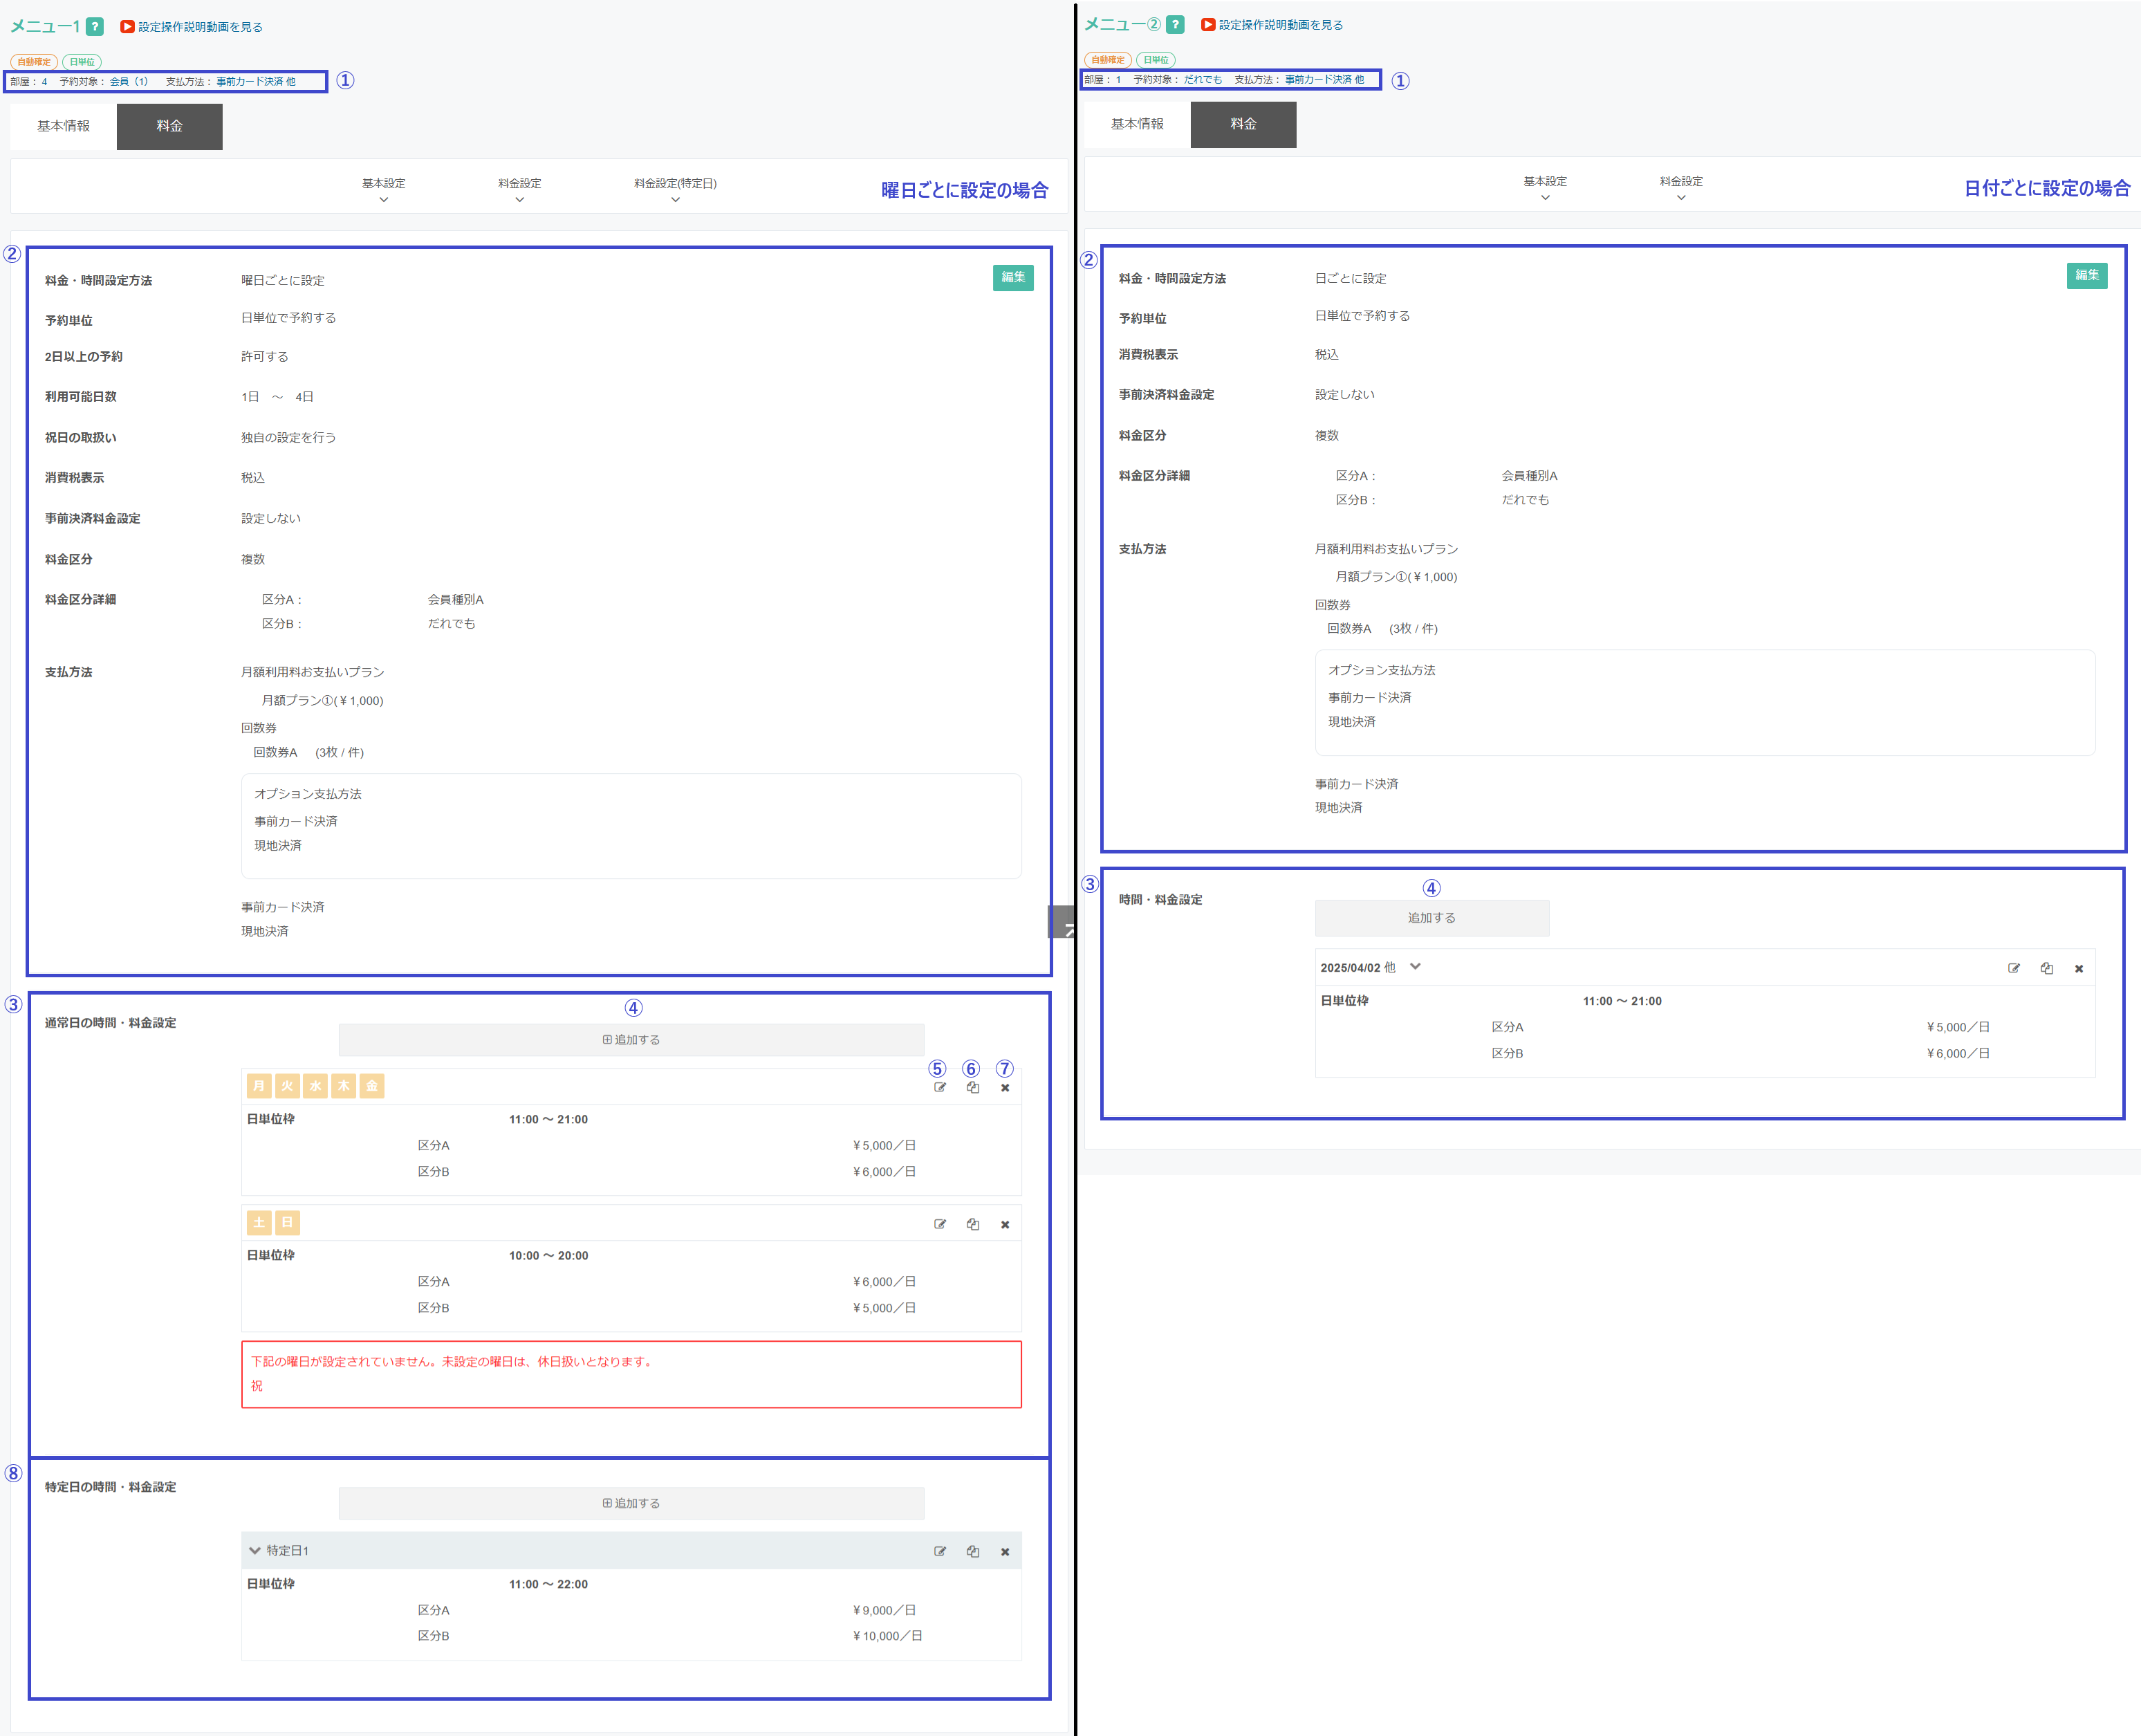2141x1736 pixels.
Task: Select 料金 tab in メニュー②
Action: point(1244,124)
